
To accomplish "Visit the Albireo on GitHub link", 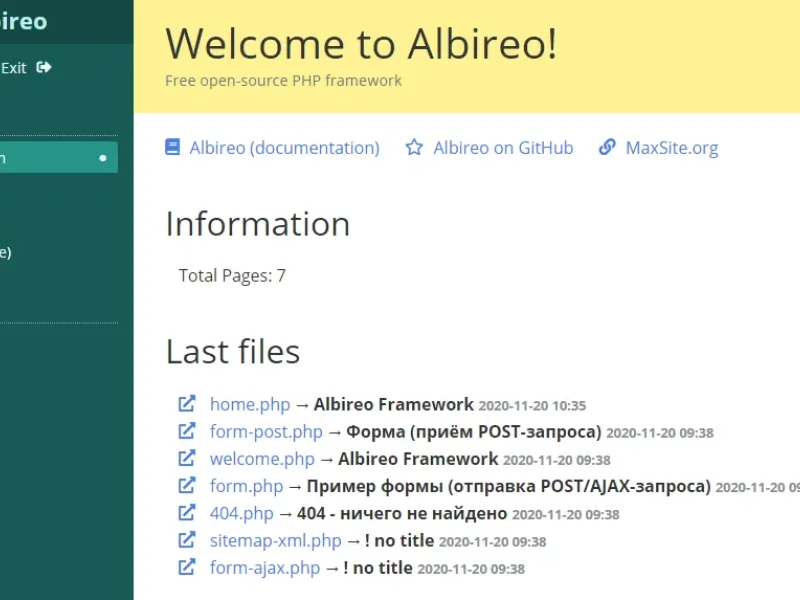I will tap(502, 147).
